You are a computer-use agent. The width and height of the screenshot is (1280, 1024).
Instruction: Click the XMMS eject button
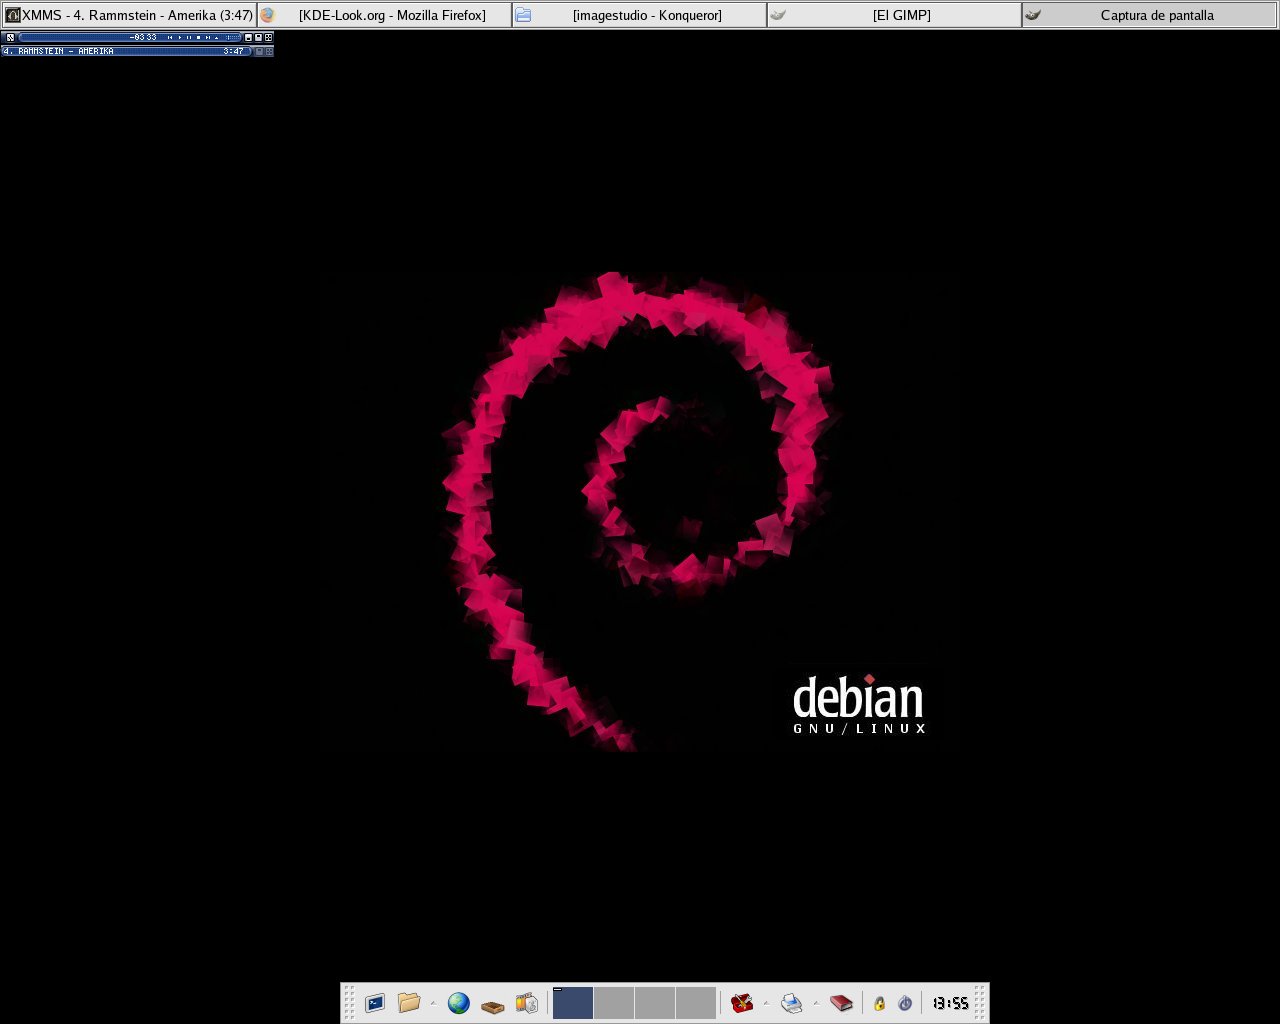coord(217,38)
